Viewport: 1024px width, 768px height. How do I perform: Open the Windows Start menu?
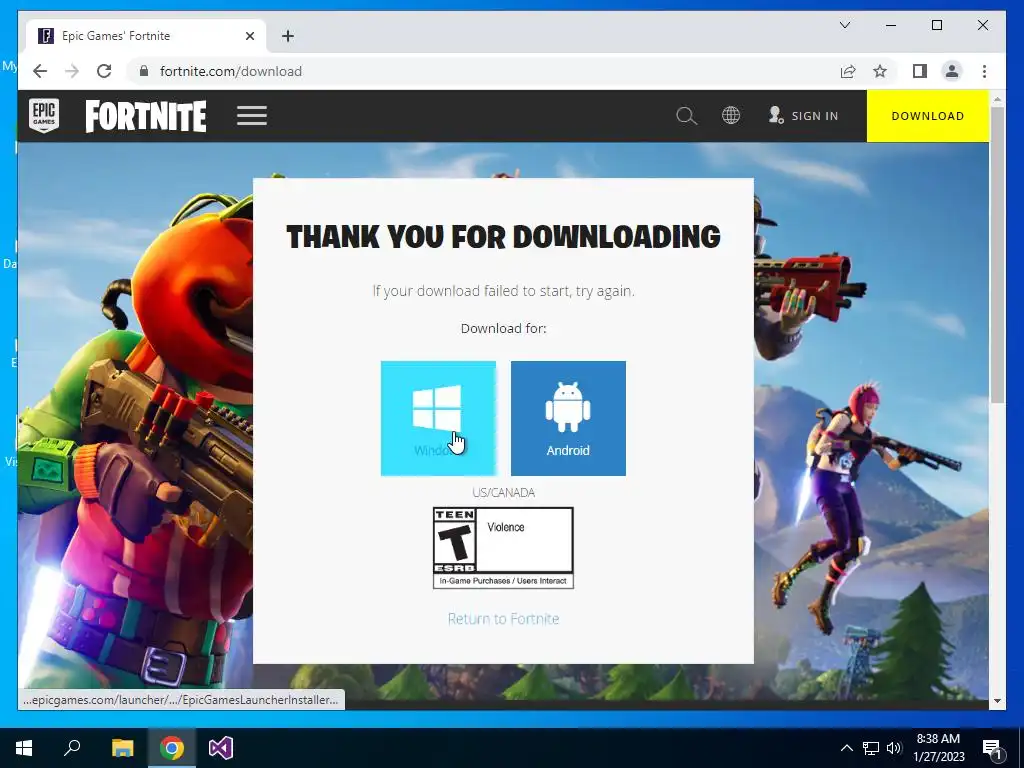tap(24, 748)
